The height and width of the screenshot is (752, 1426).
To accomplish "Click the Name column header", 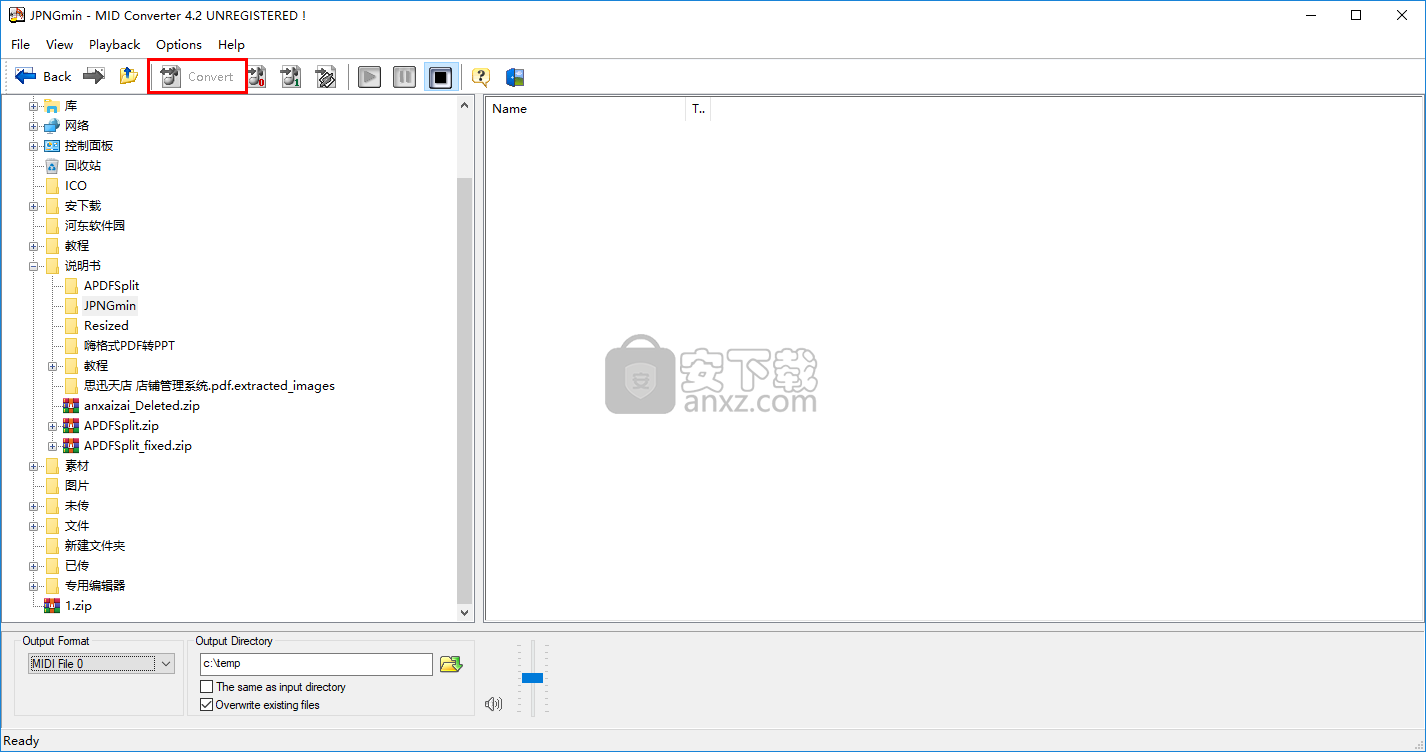I will (586, 109).
